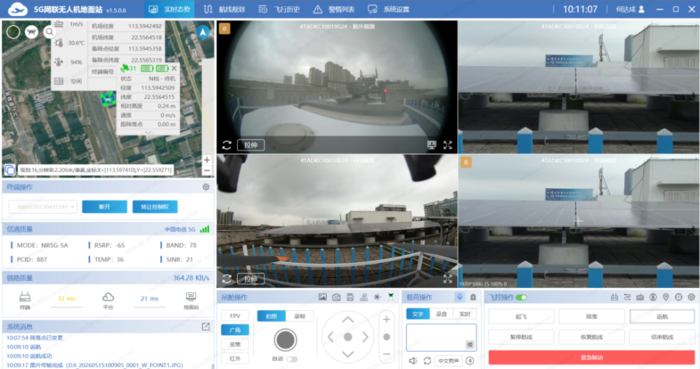Click the terminal router icon in link quality
Screen dimensions: 700x369
click(25, 297)
